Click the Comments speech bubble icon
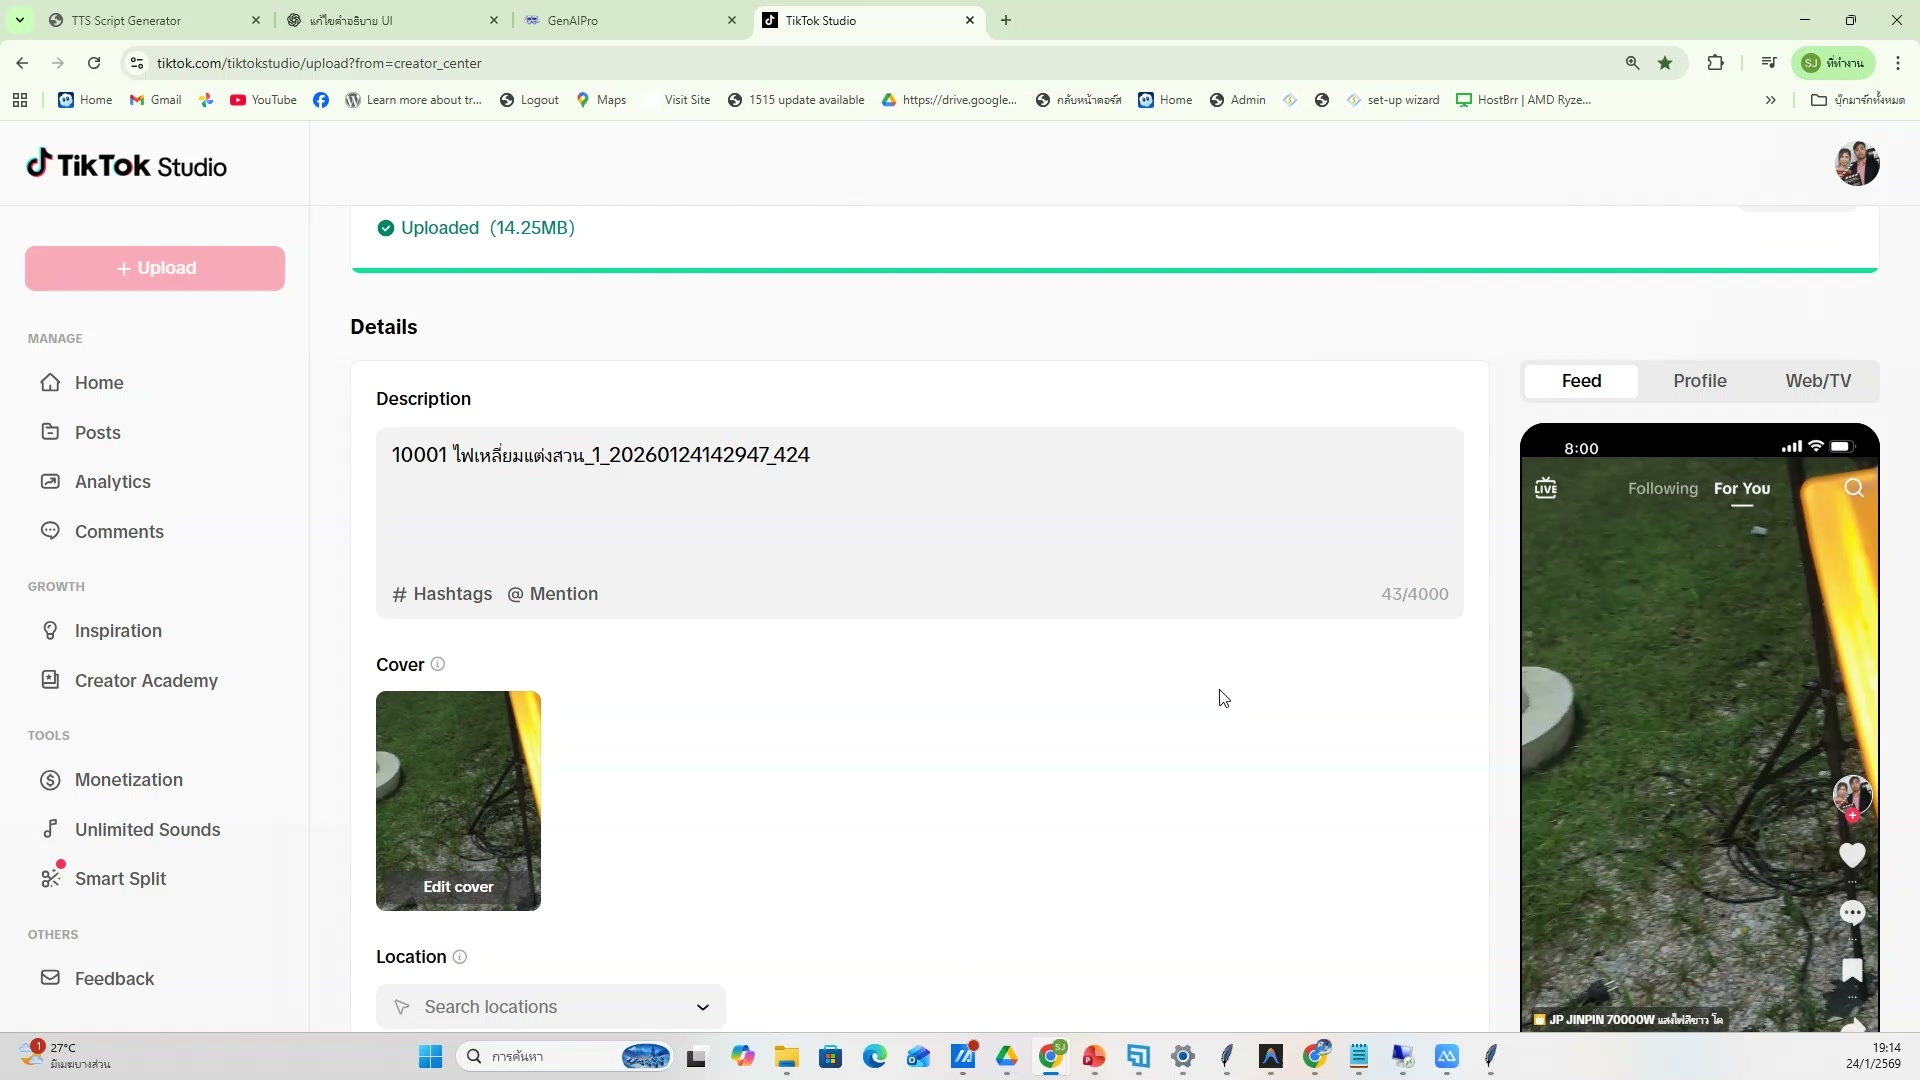The height and width of the screenshot is (1080, 1920). [x=50, y=531]
